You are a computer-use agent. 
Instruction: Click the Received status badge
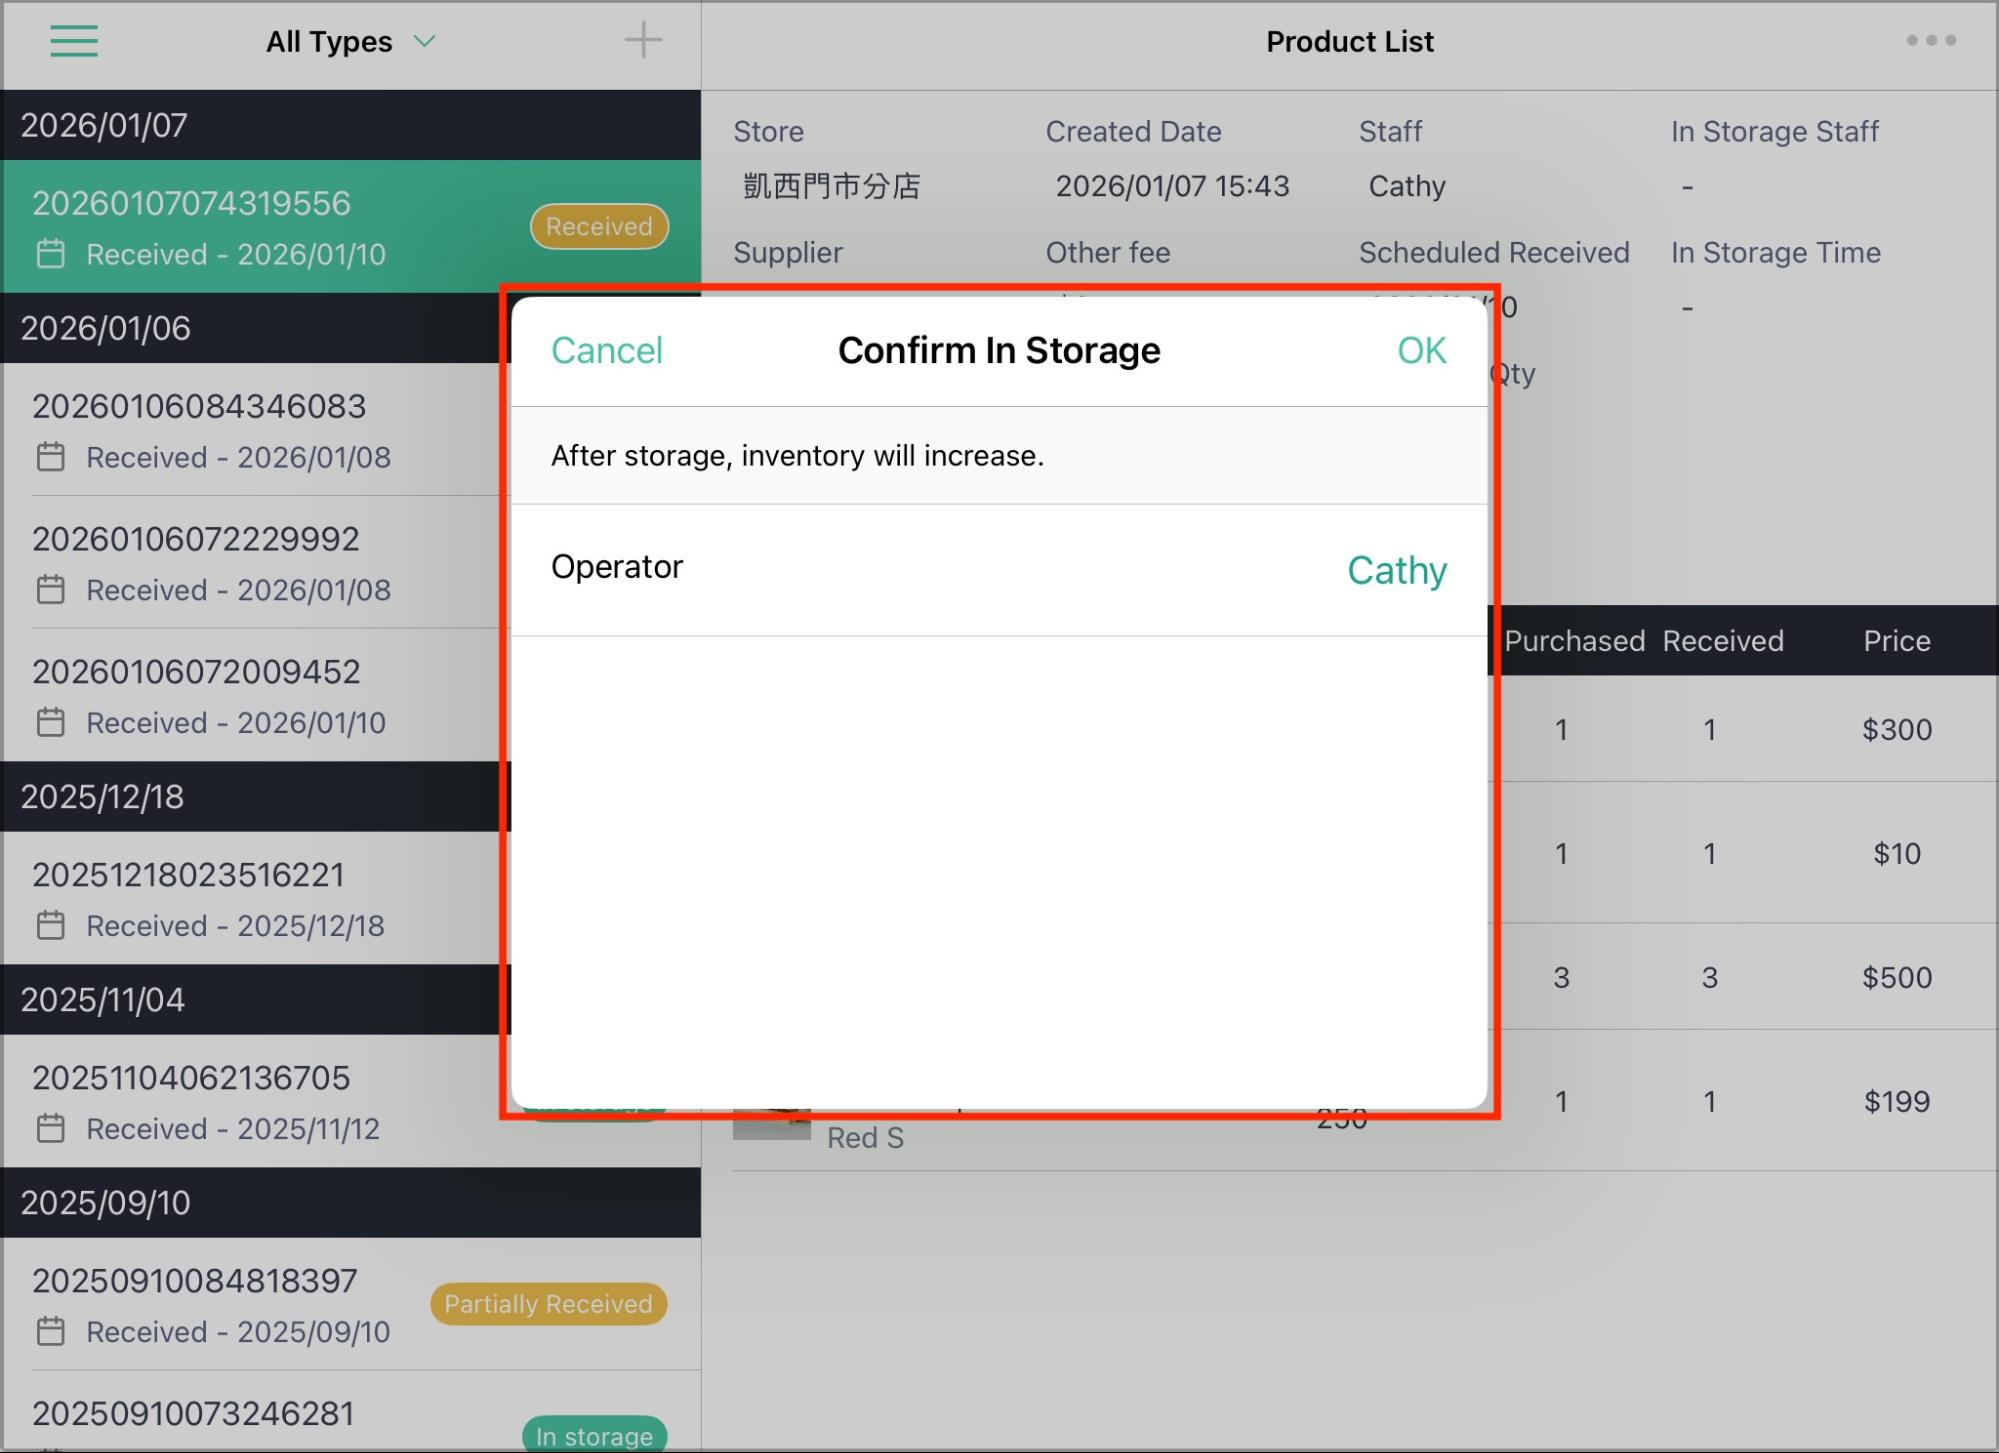point(599,226)
